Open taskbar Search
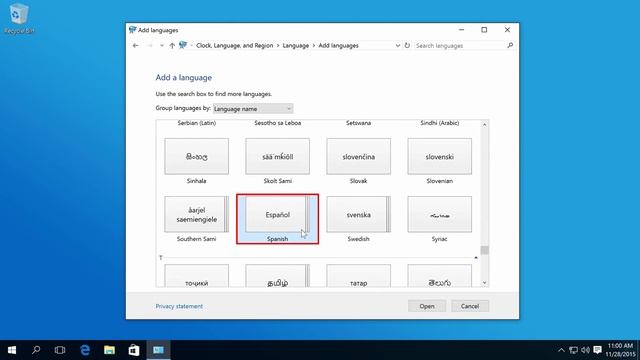The image size is (640, 360). click(x=36, y=350)
